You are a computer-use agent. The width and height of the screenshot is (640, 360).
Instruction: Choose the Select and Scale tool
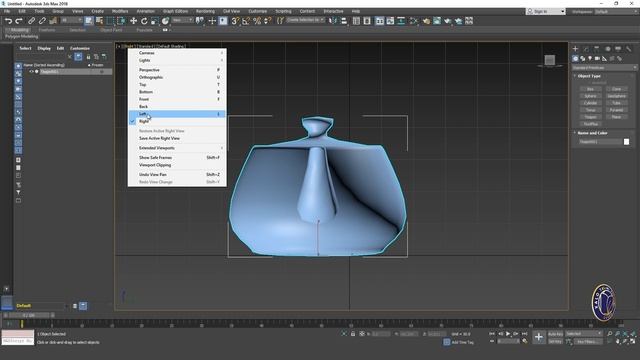155,21
